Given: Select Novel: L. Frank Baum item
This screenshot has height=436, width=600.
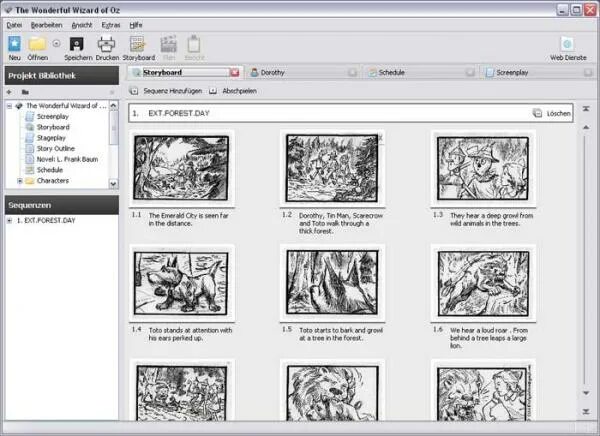Looking at the screenshot, I should pyautogui.click(x=67, y=159).
